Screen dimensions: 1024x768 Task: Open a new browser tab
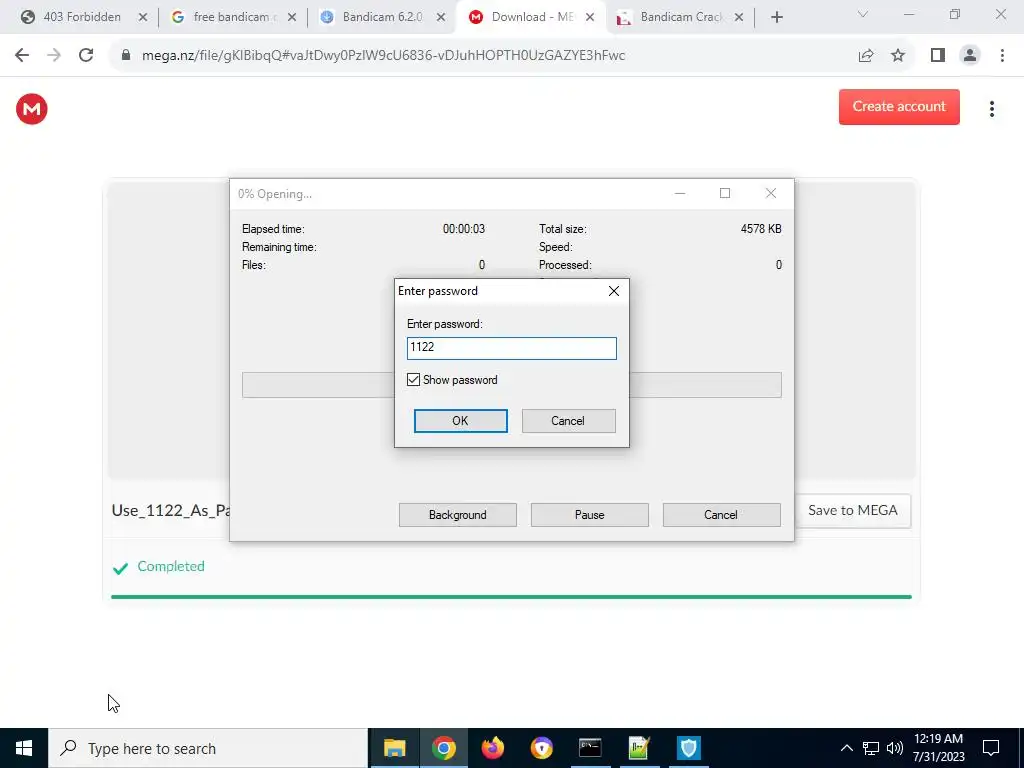coord(776,18)
